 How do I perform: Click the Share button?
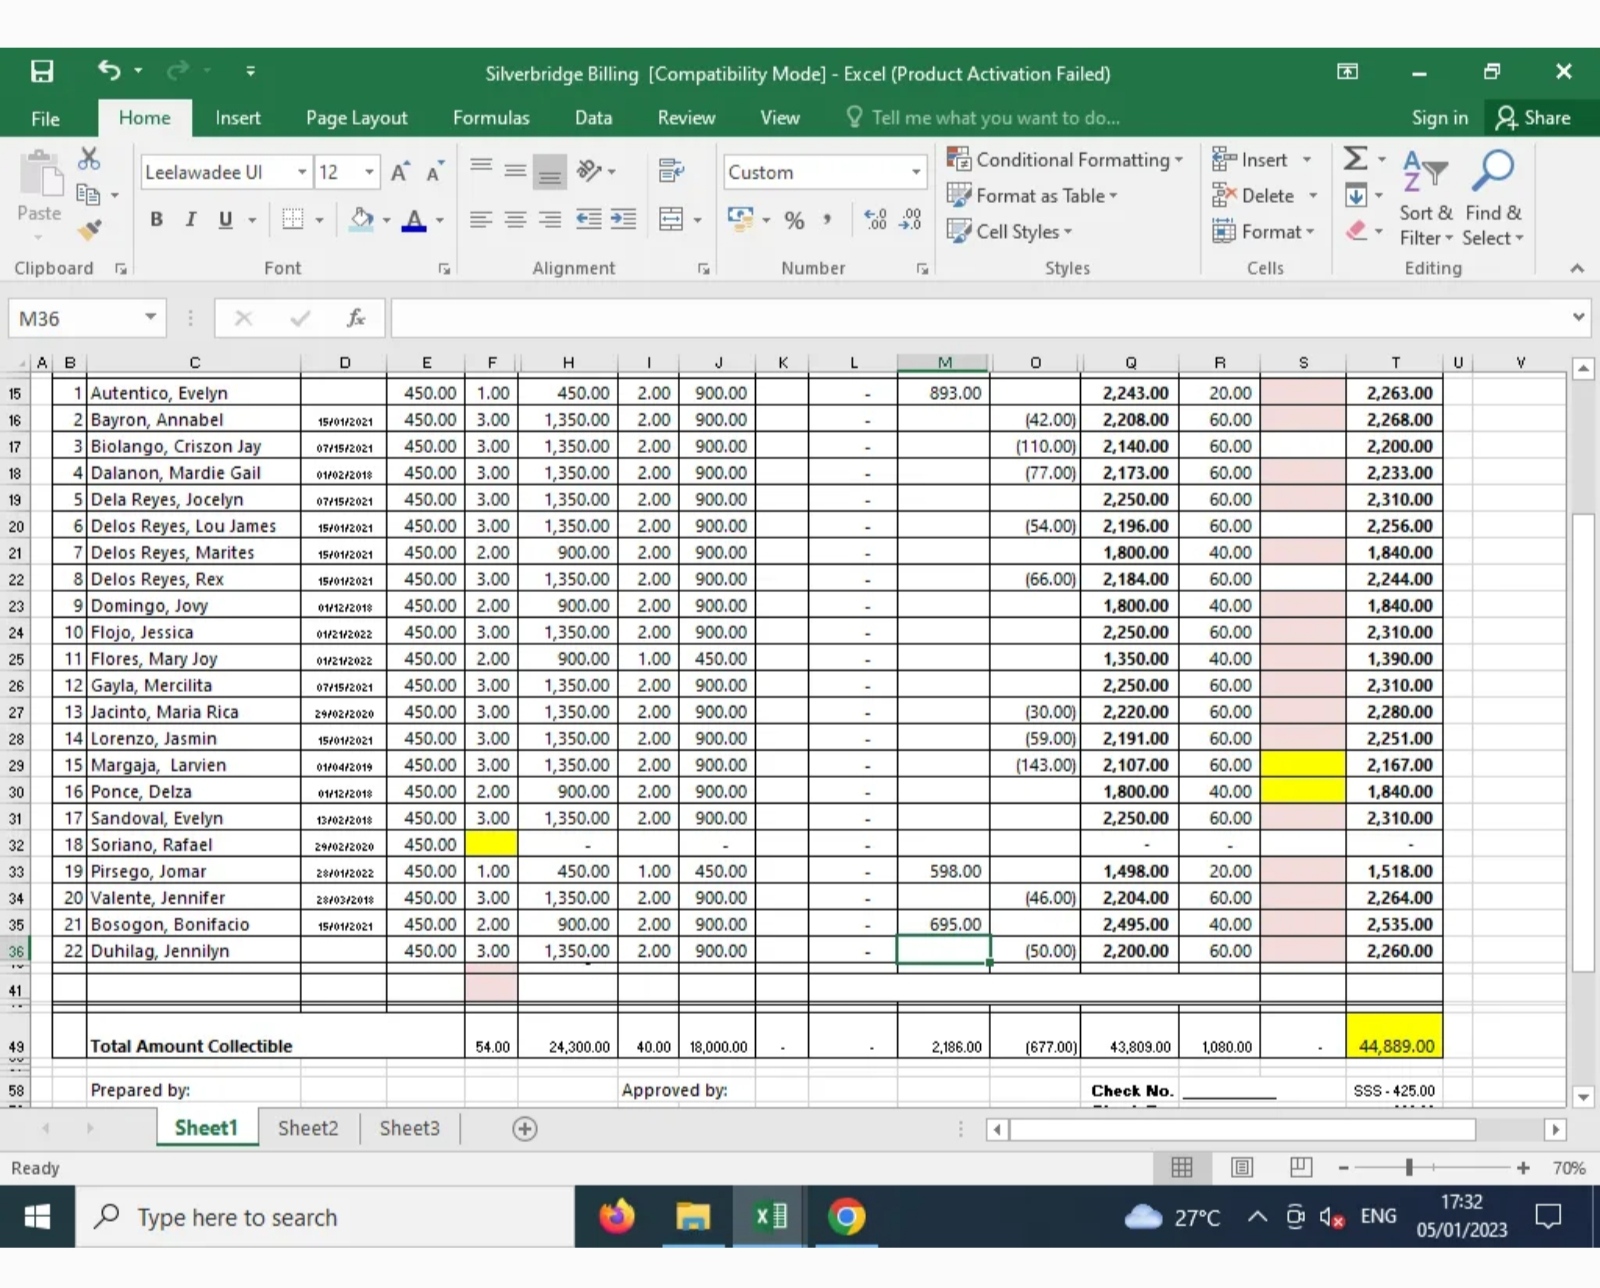coord(1533,118)
